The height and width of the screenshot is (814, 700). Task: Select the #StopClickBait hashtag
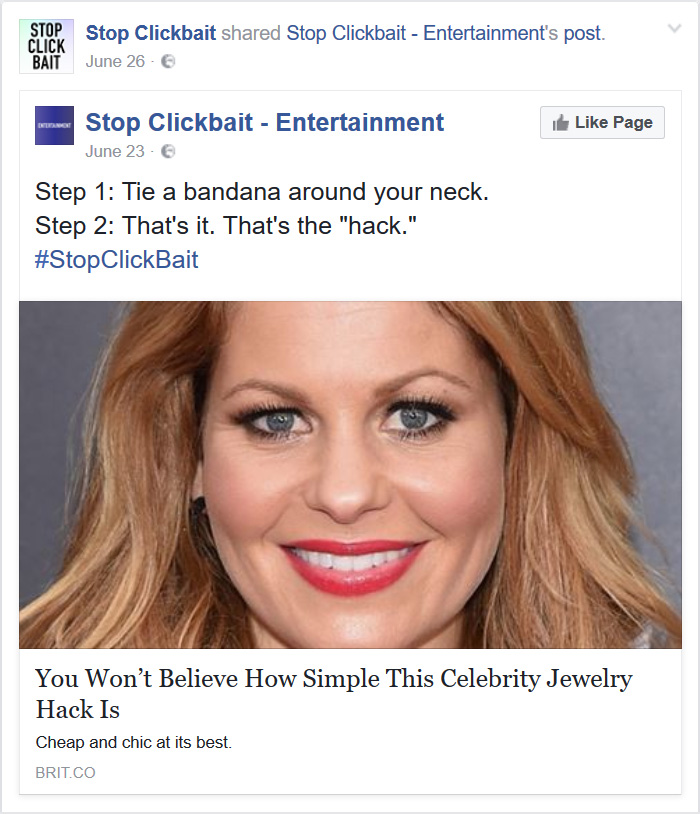[x=117, y=259]
